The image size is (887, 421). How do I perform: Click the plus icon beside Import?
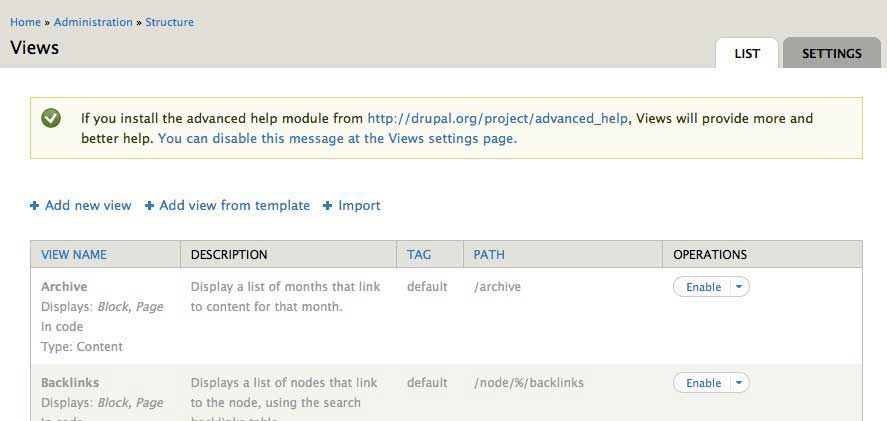coord(328,206)
